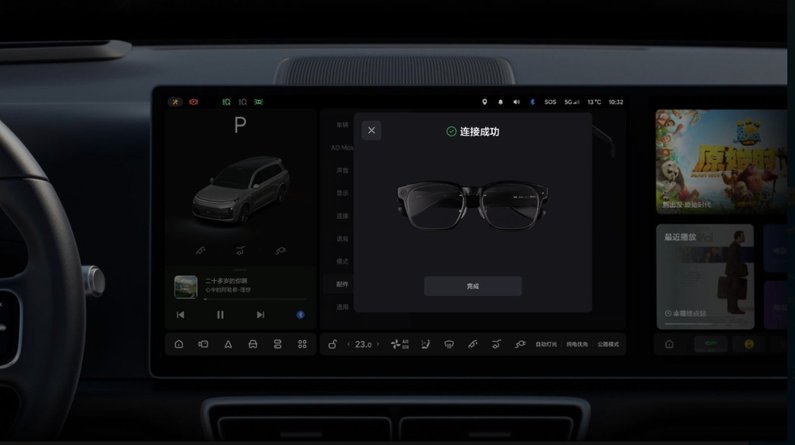Tap the home icon on the passenger screen

(x=669, y=344)
